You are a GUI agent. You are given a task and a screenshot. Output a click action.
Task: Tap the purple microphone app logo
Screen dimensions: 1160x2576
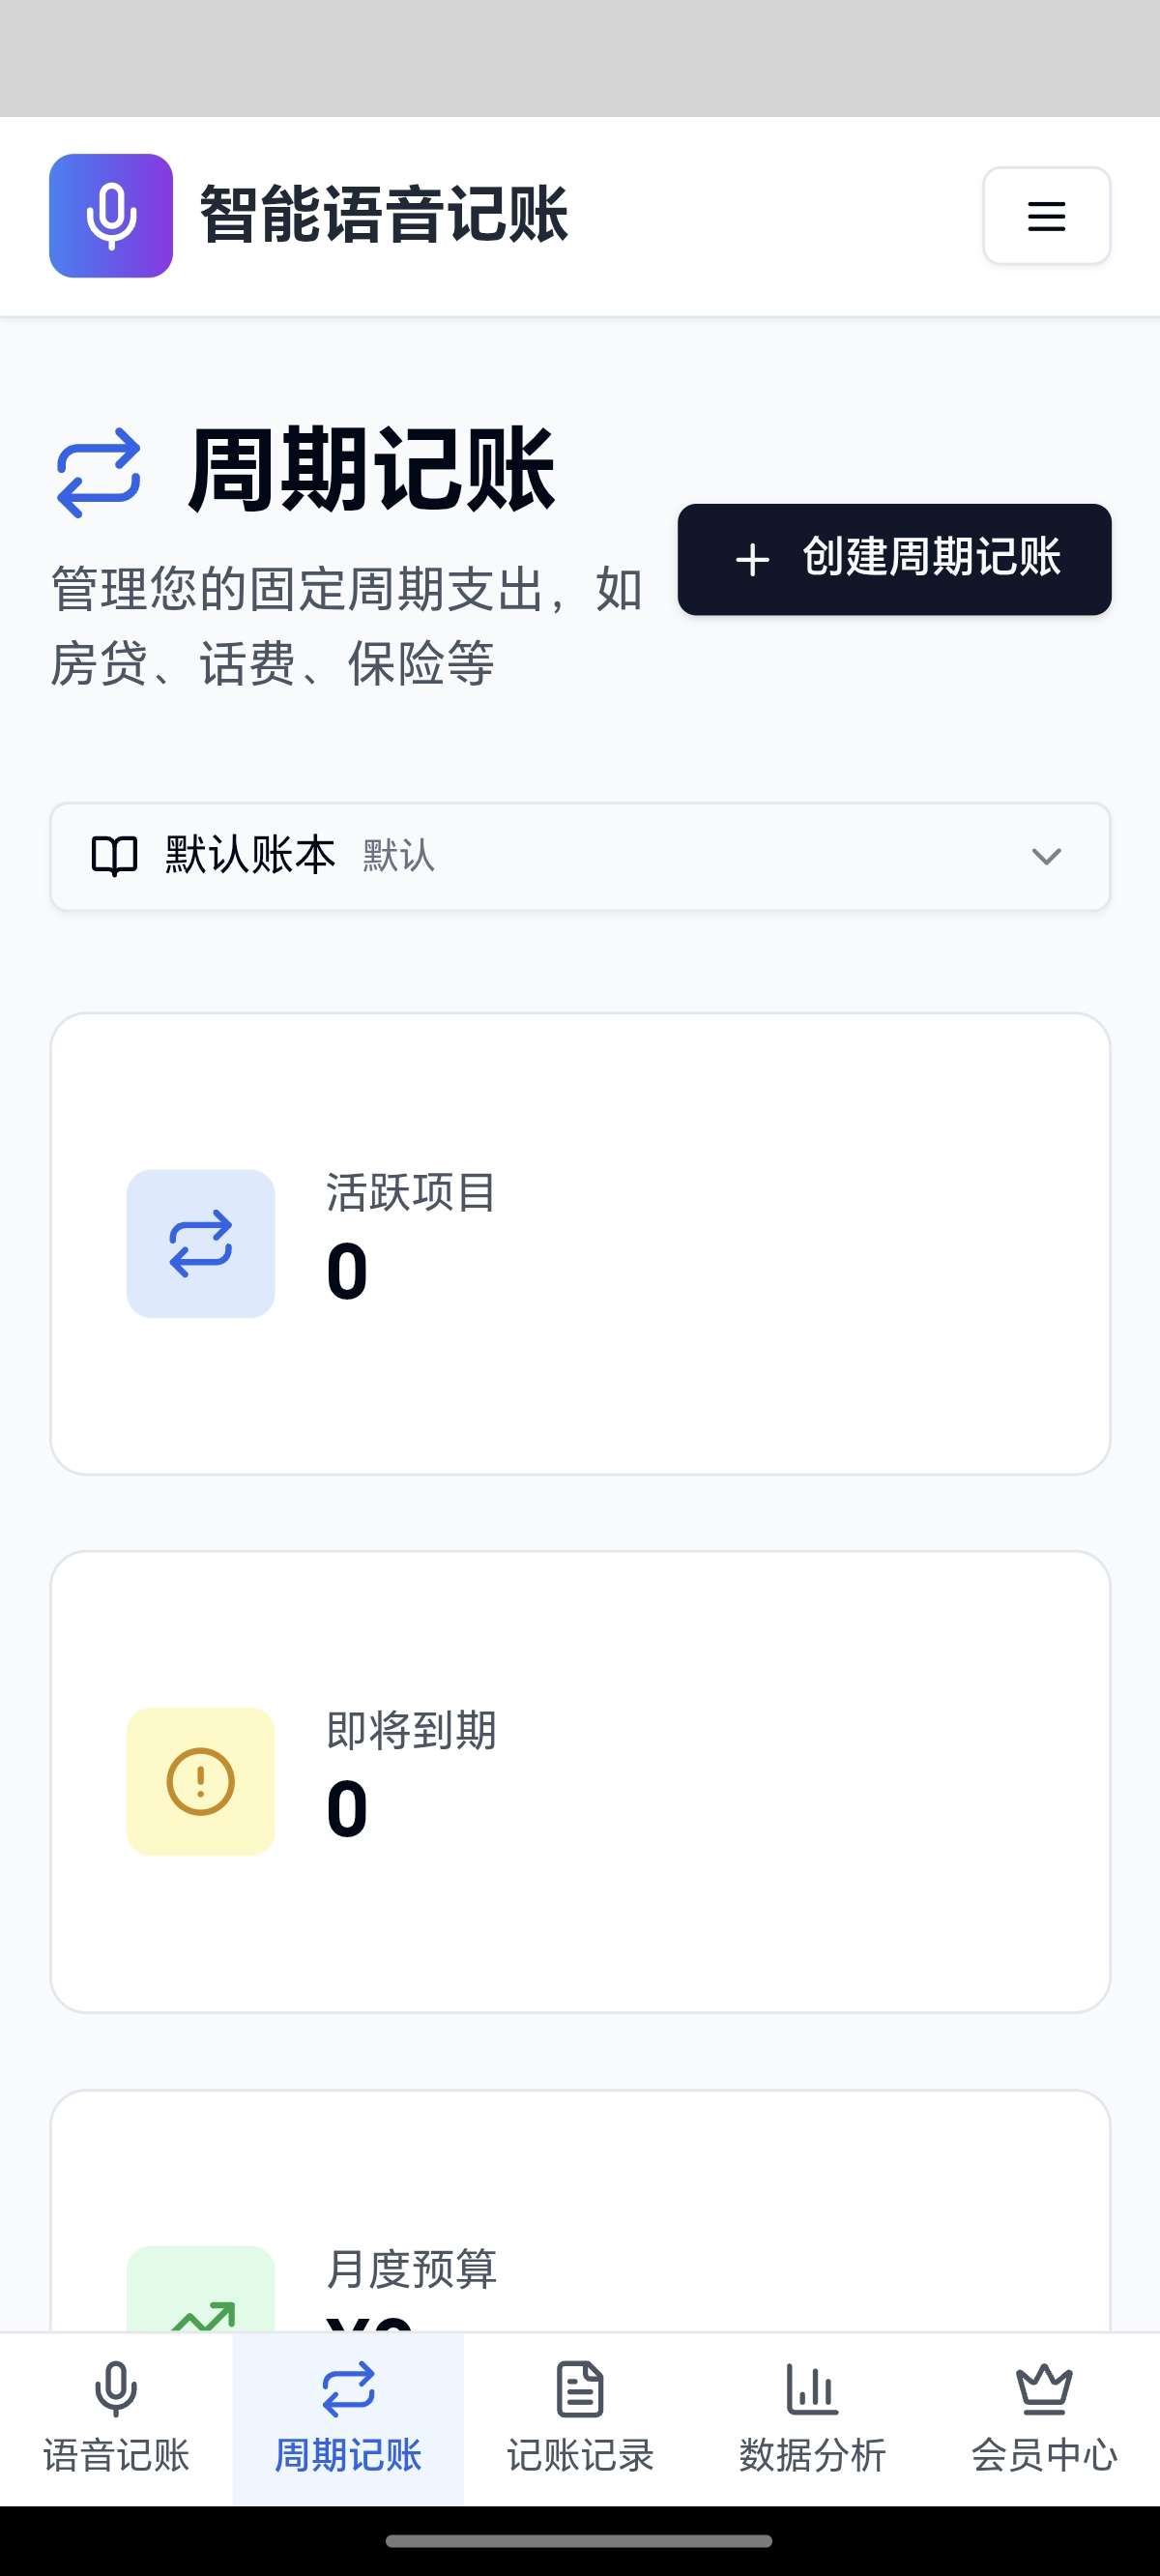coord(111,216)
